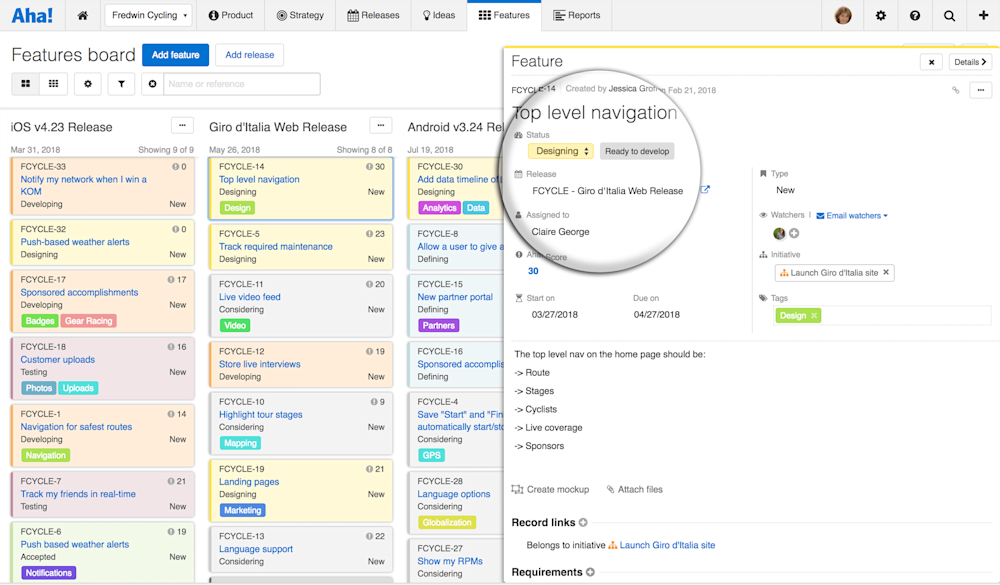Click the global search magnifier icon

point(948,15)
